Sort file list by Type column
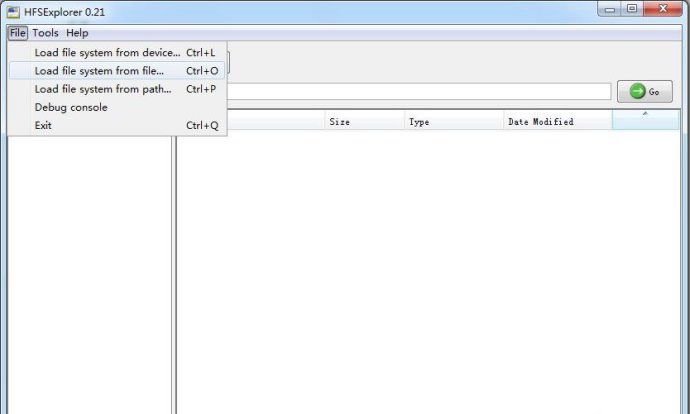 click(x=453, y=121)
